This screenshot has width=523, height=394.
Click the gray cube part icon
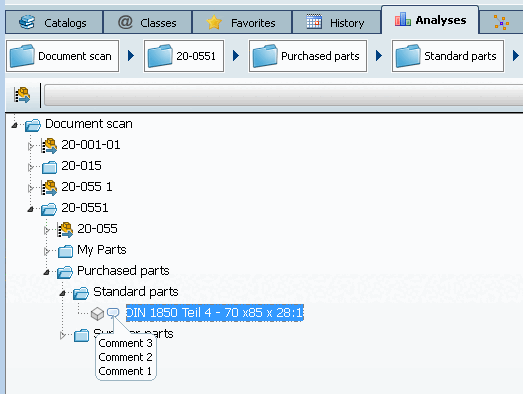tap(97, 313)
